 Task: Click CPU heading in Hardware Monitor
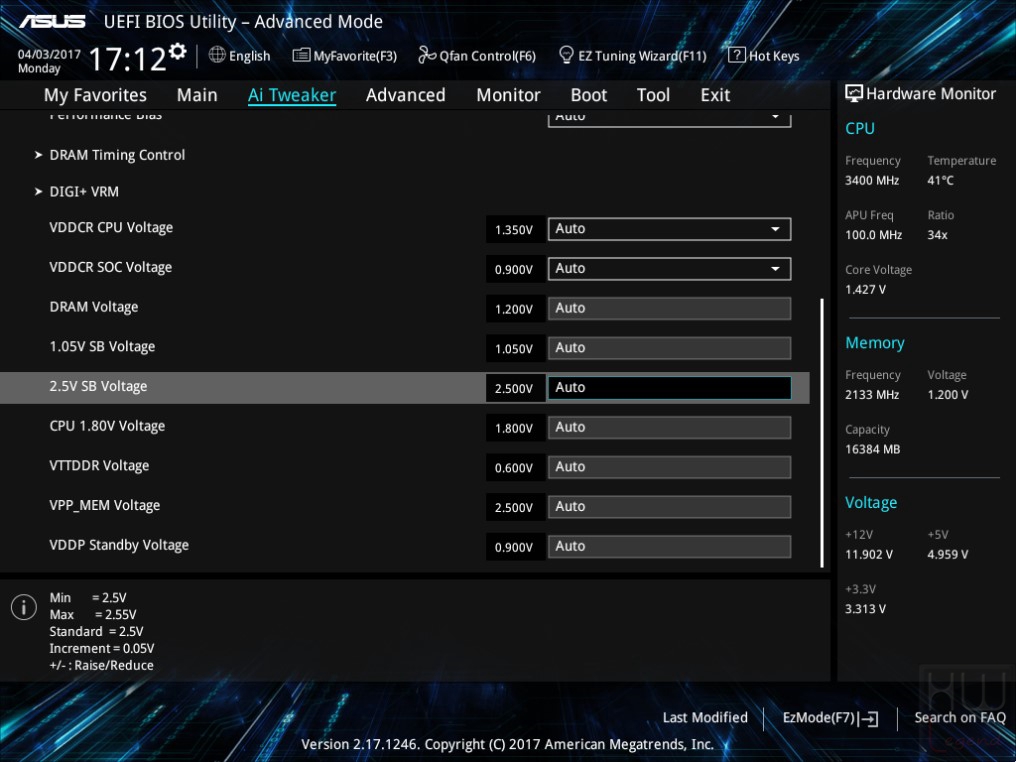(860, 128)
